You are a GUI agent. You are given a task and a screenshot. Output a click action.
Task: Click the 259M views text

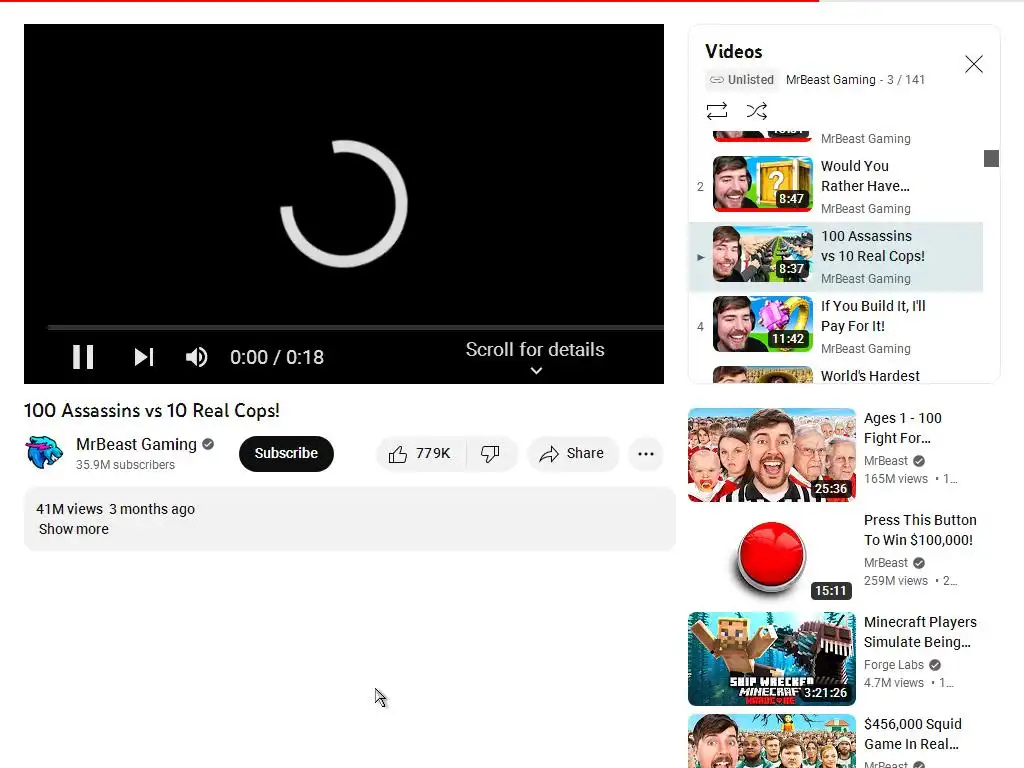[895, 581]
